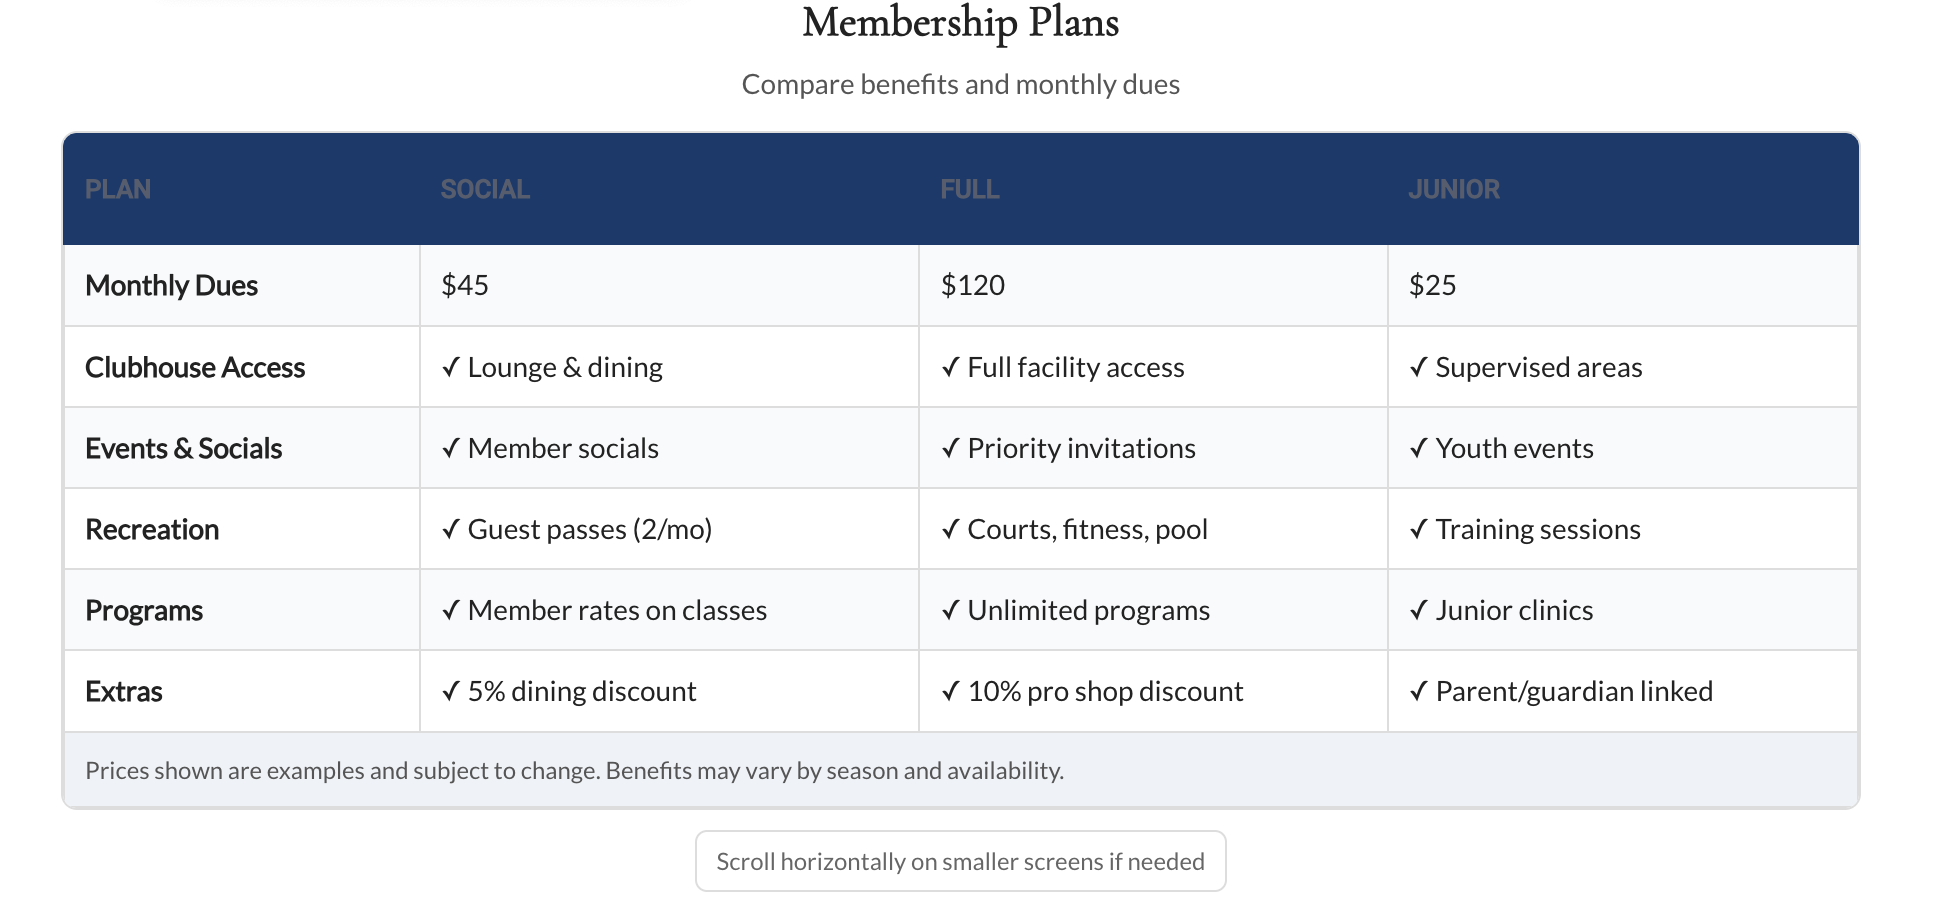The width and height of the screenshot is (1948, 920).
Task: Click the checkmark beside Full facility access
Action: tap(950, 368)
